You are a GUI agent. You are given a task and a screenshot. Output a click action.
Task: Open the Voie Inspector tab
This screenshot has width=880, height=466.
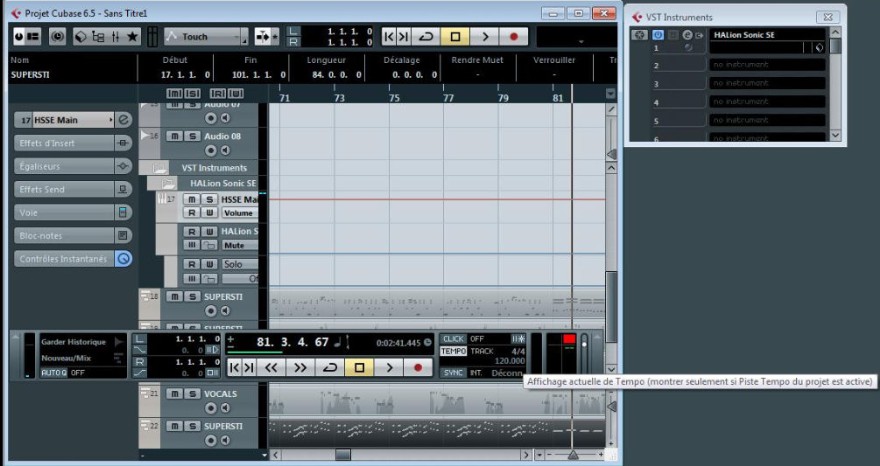tap(64, 212)
